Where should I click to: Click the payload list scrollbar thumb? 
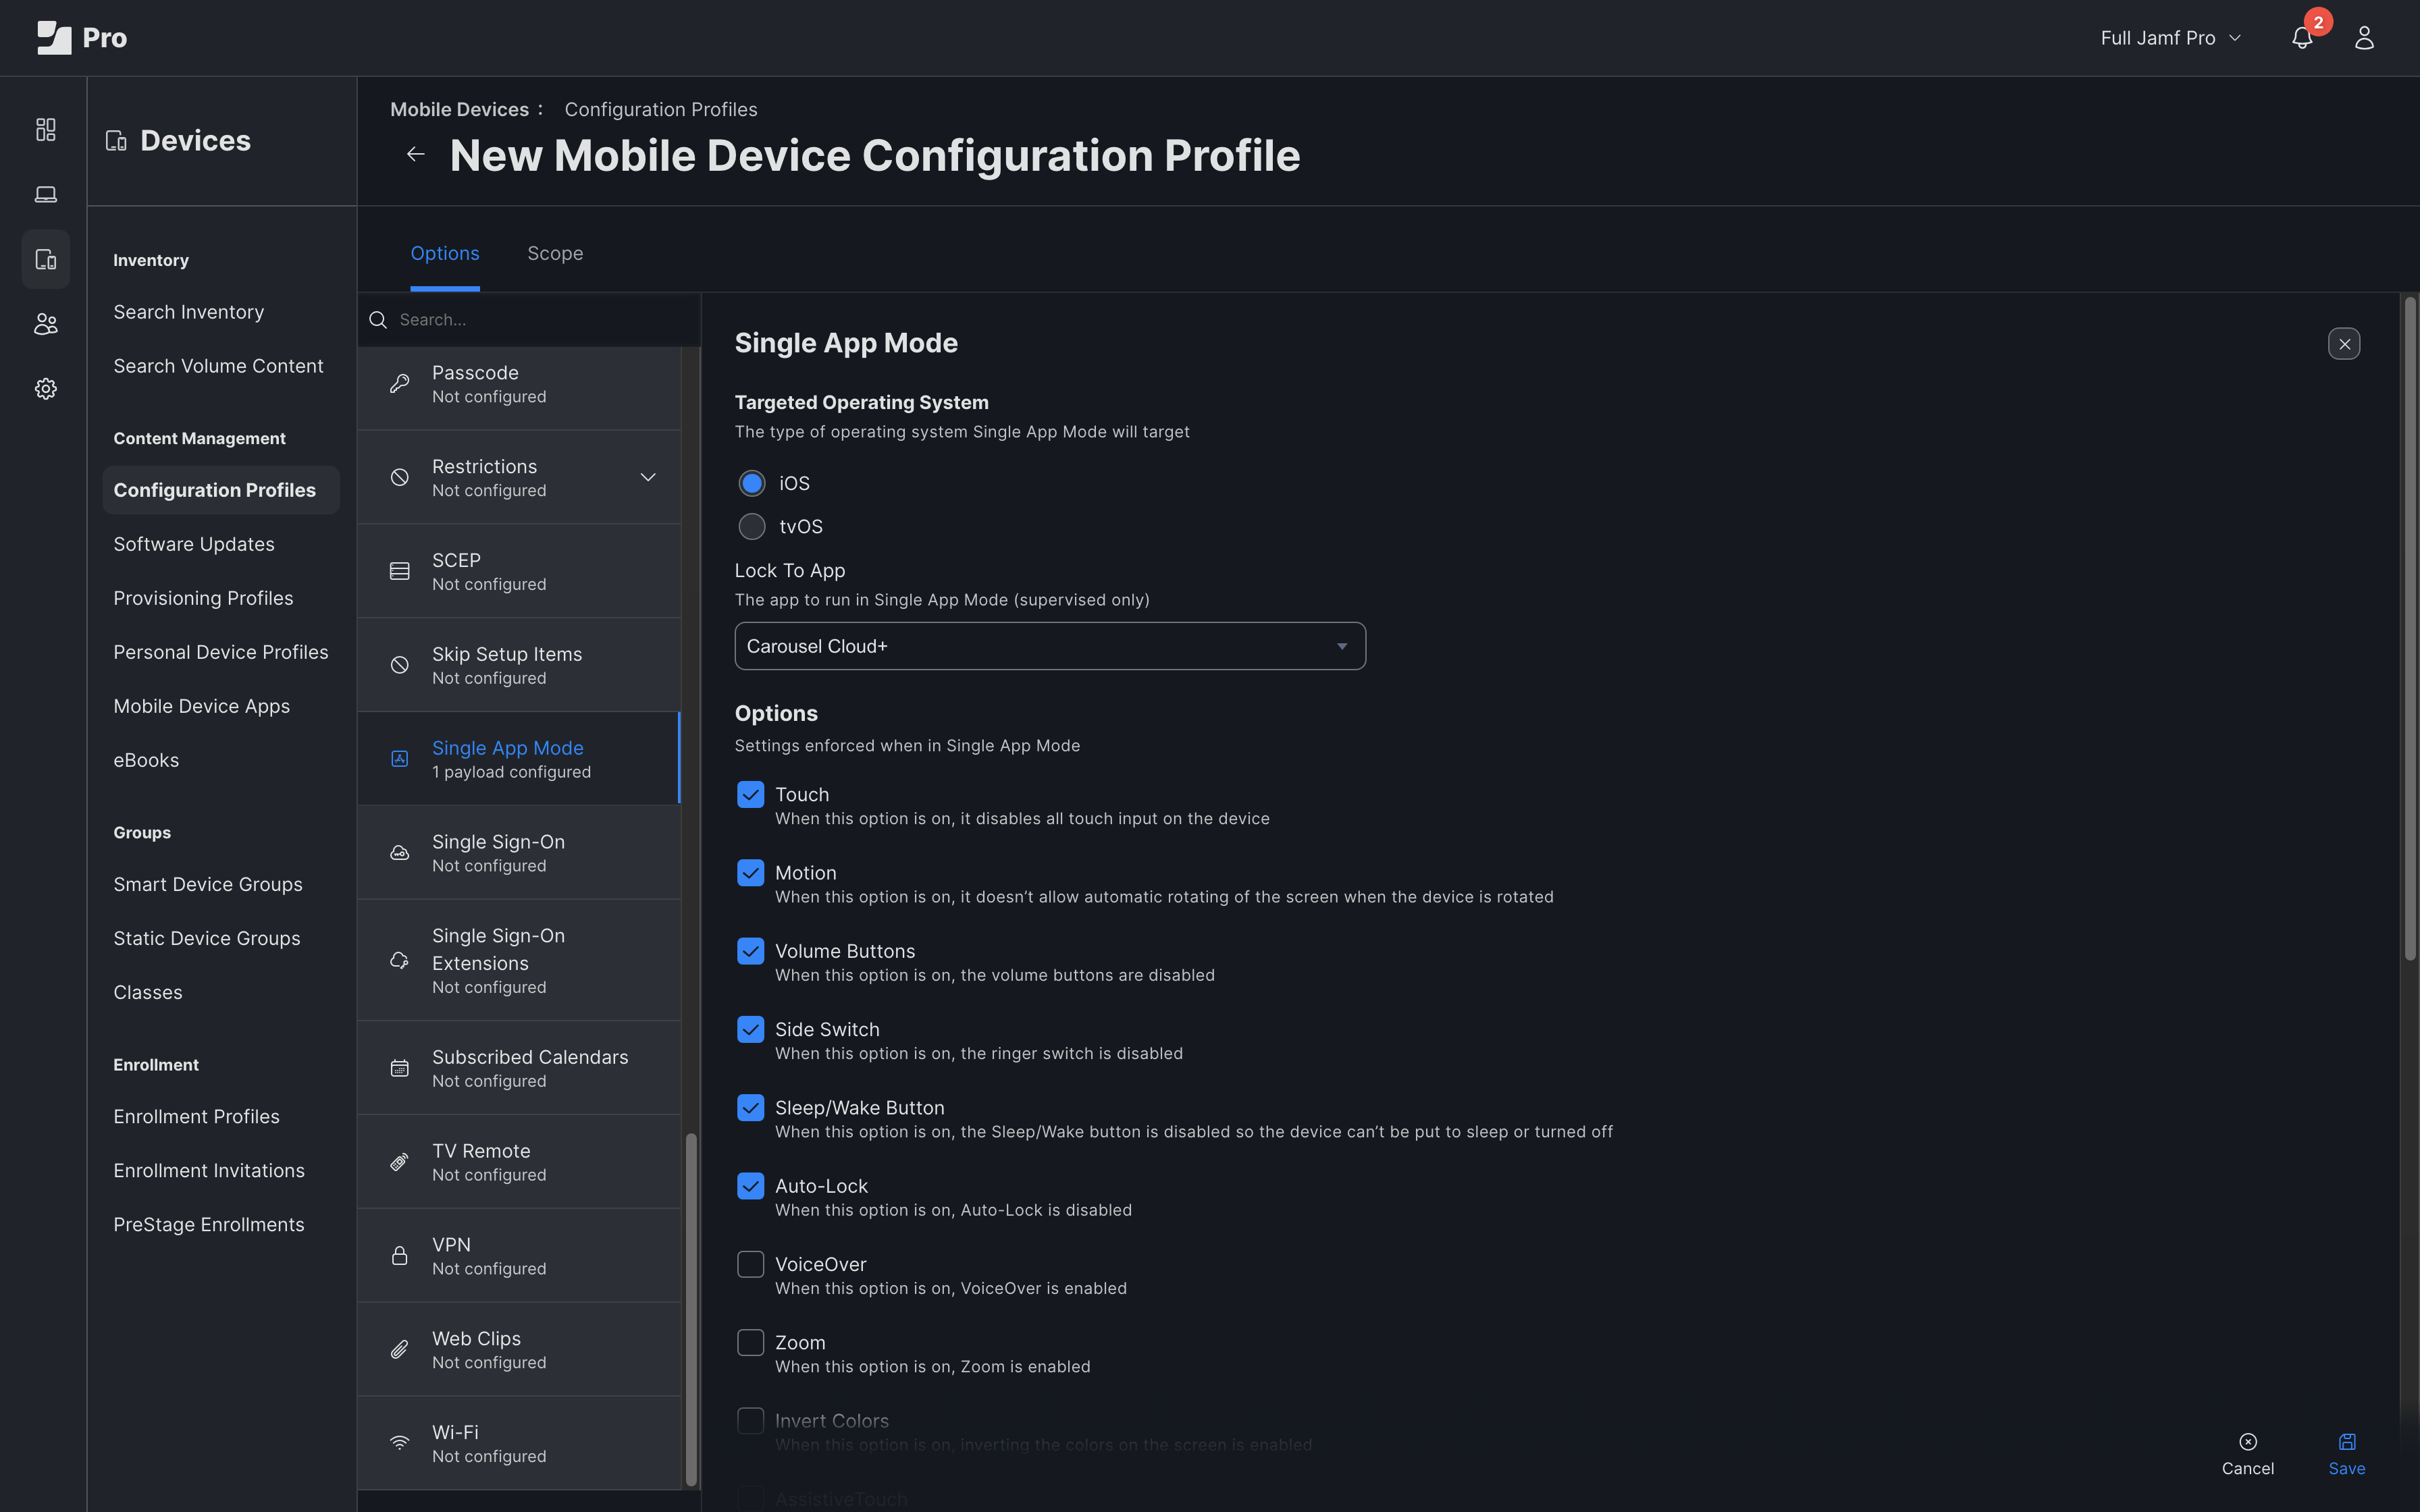(x=691, y=1310)
